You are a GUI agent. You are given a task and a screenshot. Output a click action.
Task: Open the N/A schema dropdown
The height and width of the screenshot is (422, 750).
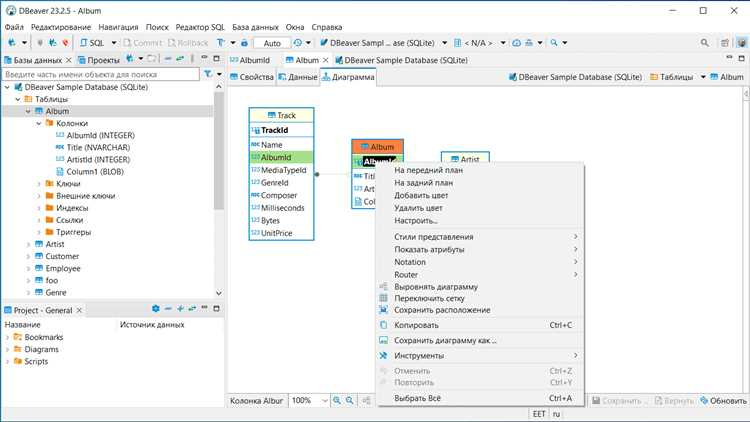click(503, 43)
